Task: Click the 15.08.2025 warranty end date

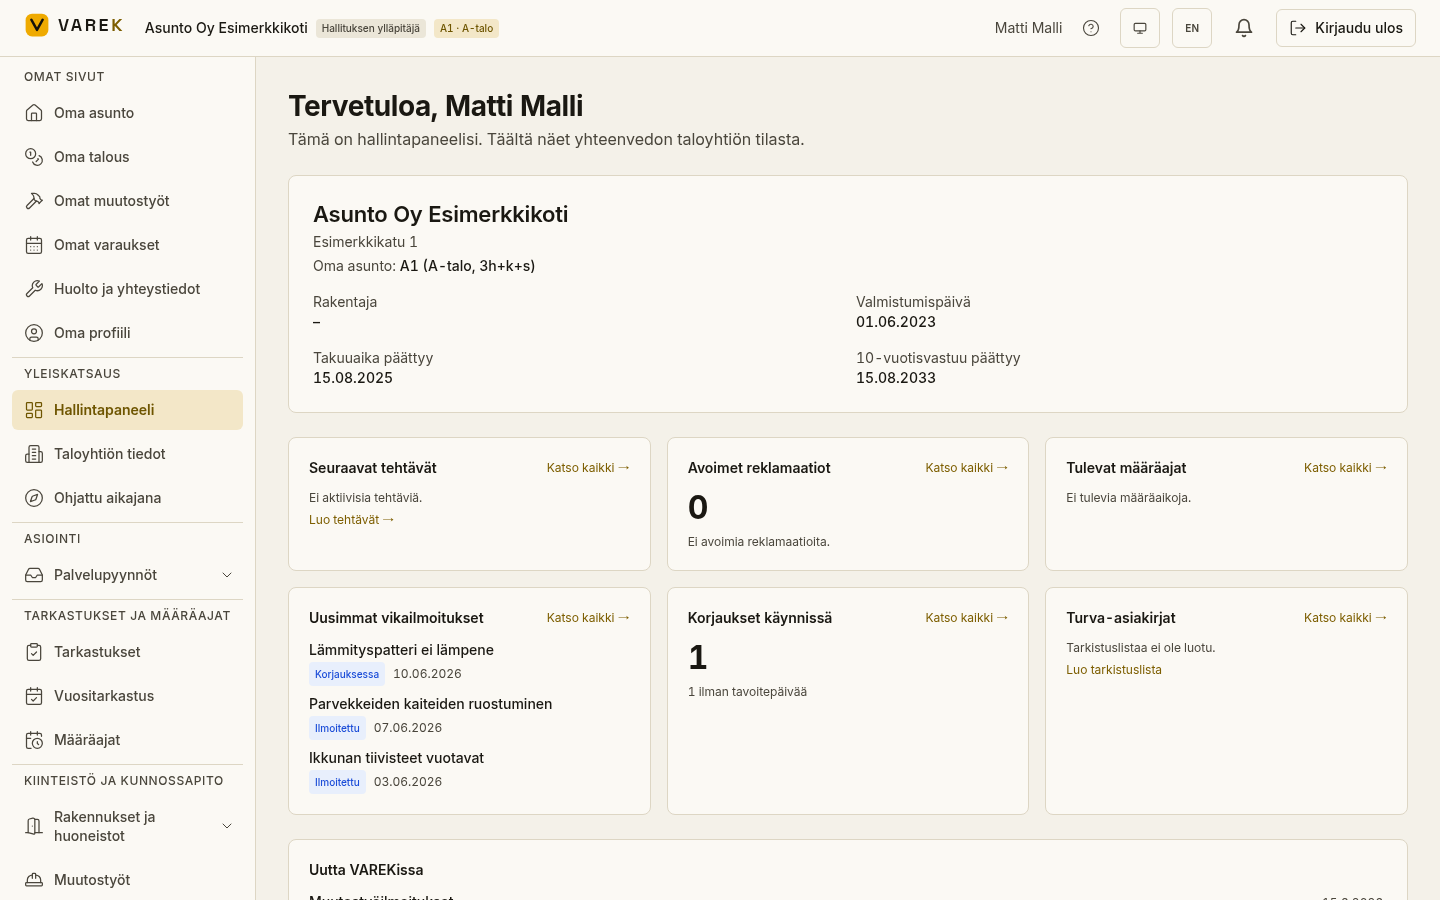Action: 353,378
